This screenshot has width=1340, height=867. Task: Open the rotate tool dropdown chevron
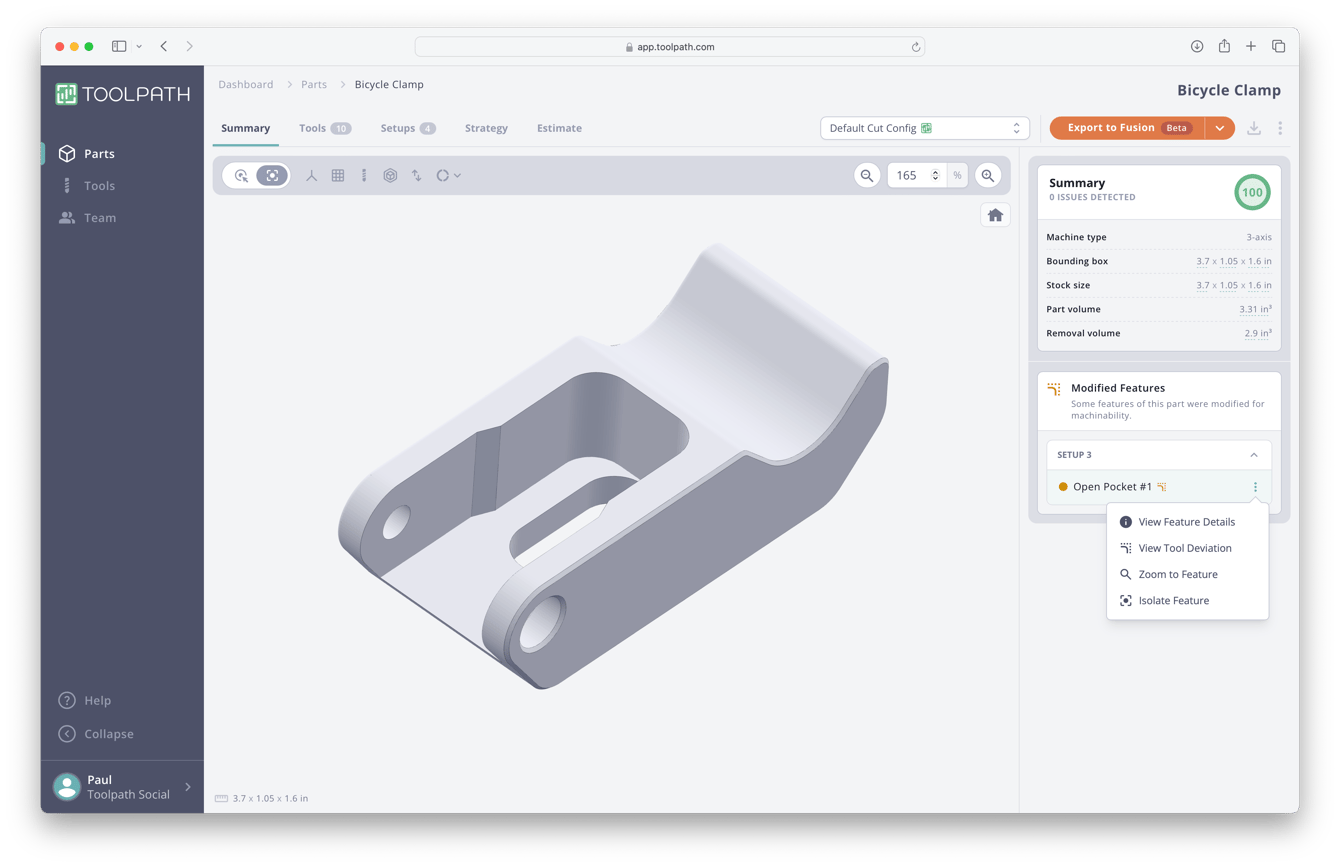[x=457, y=175]
